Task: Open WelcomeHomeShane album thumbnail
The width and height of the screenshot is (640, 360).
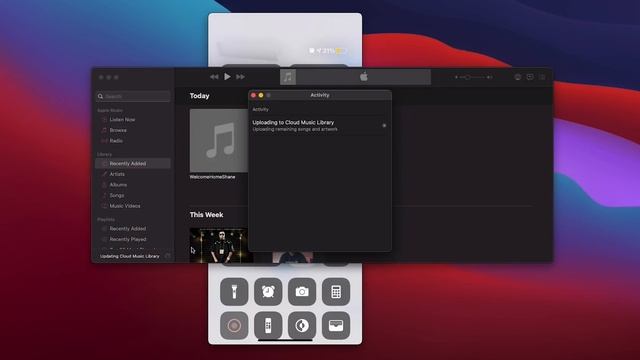Action: click(219, 140)
